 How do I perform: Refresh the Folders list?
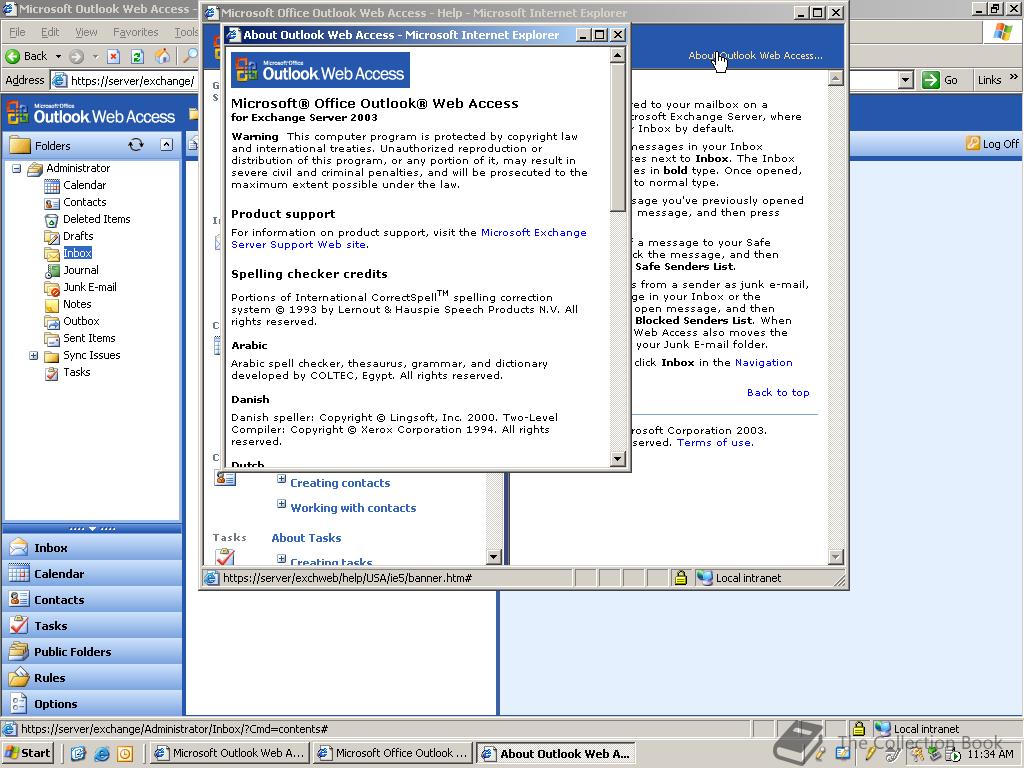[136, 145]
